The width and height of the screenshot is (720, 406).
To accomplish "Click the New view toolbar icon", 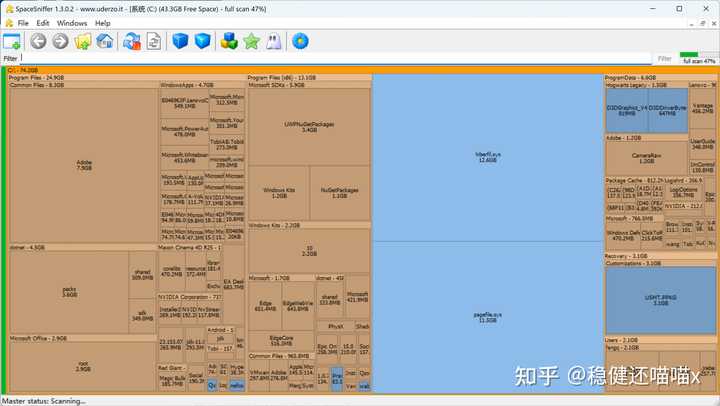I will (x=11, y=42).
